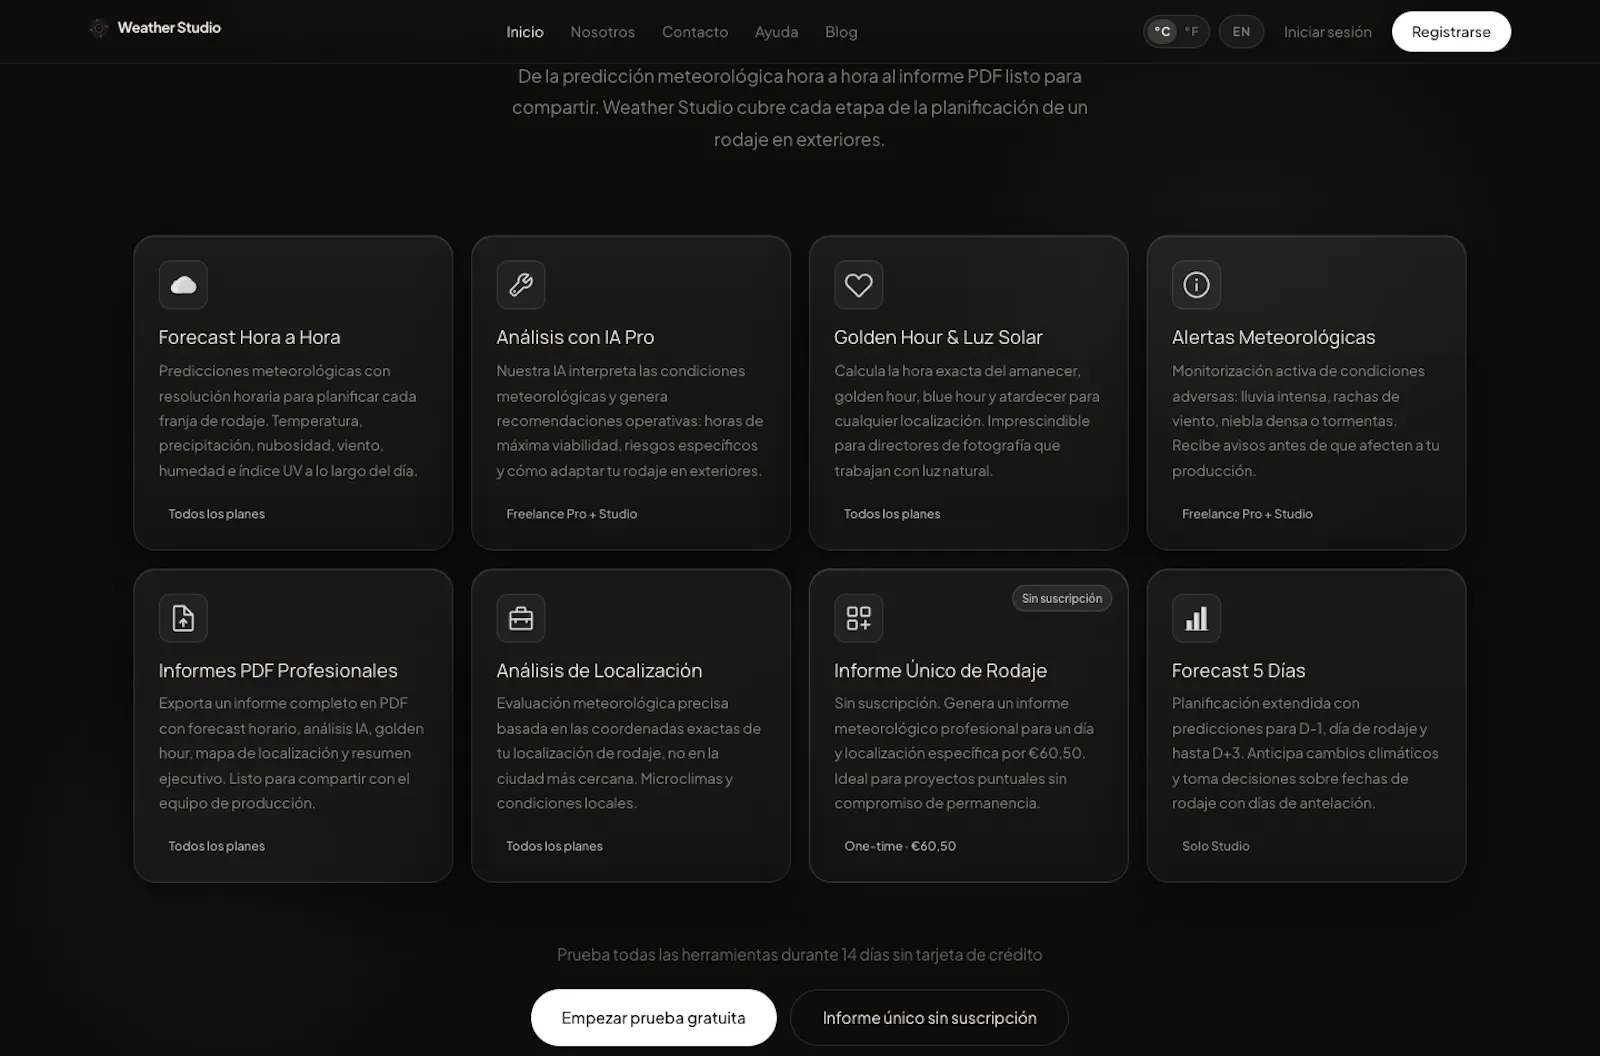Click Todos los planes tag on Golden Hour card

point(892,514)
